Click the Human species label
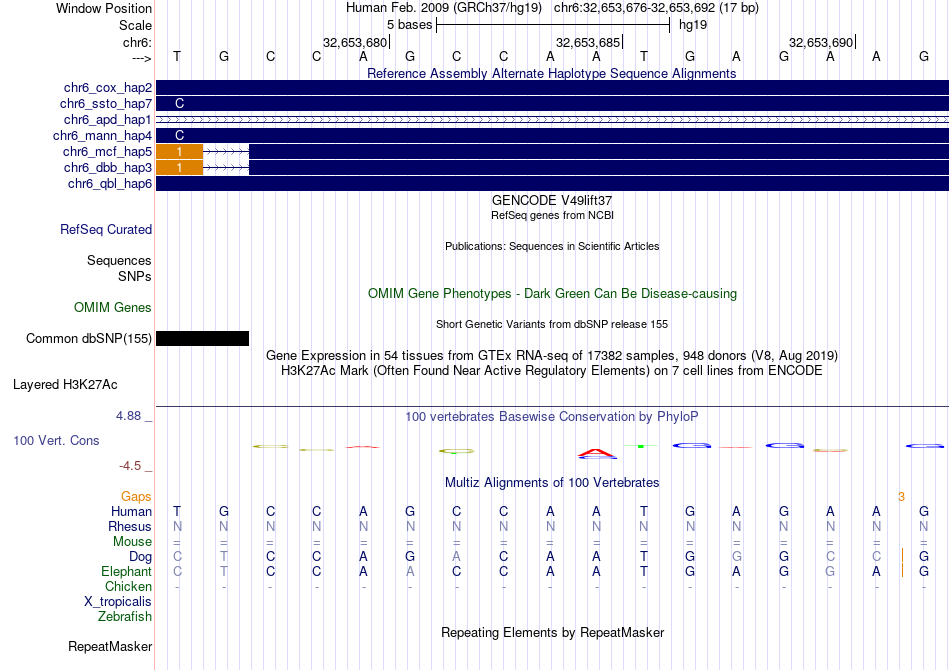This screenshot has height=670, width=950. (131, 512)
